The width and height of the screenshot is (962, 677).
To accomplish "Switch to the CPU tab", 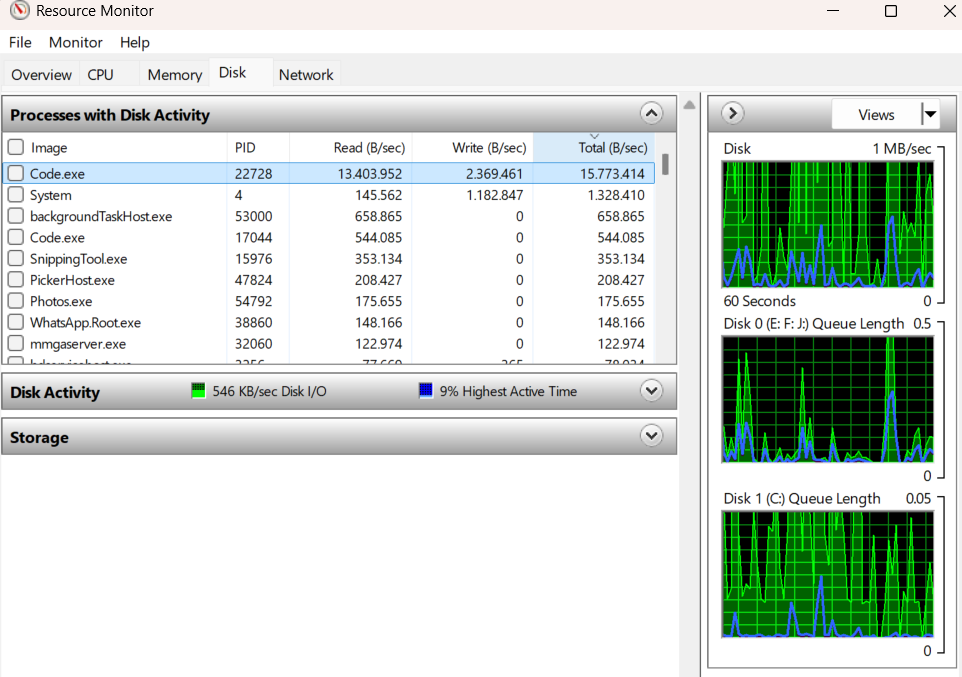I will (100, 75).
